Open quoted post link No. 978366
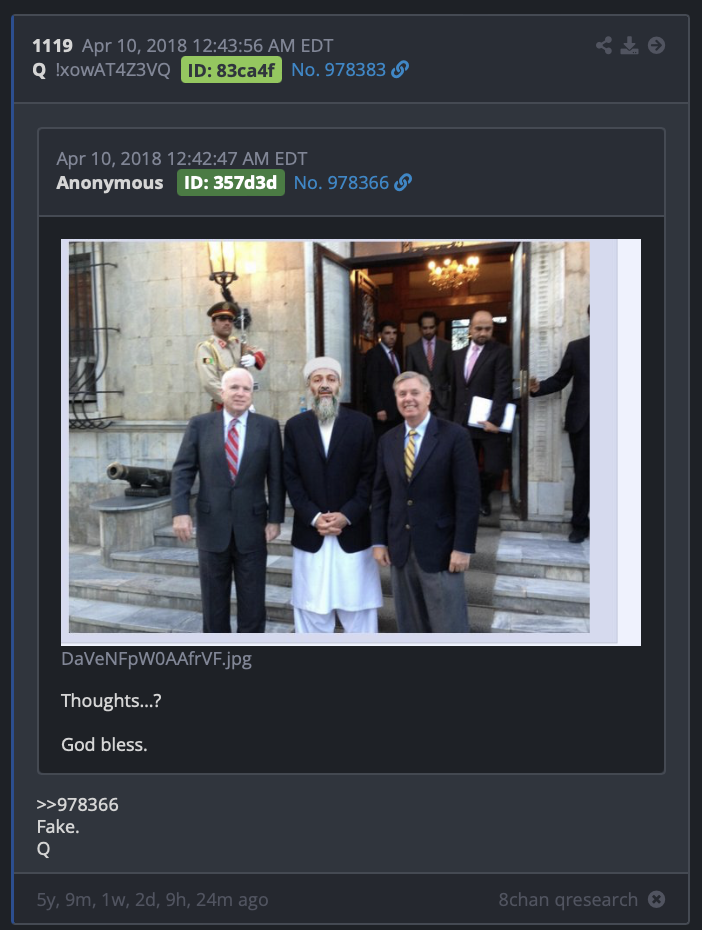This screenshot has width=702, height=930. tap(342, 183)
